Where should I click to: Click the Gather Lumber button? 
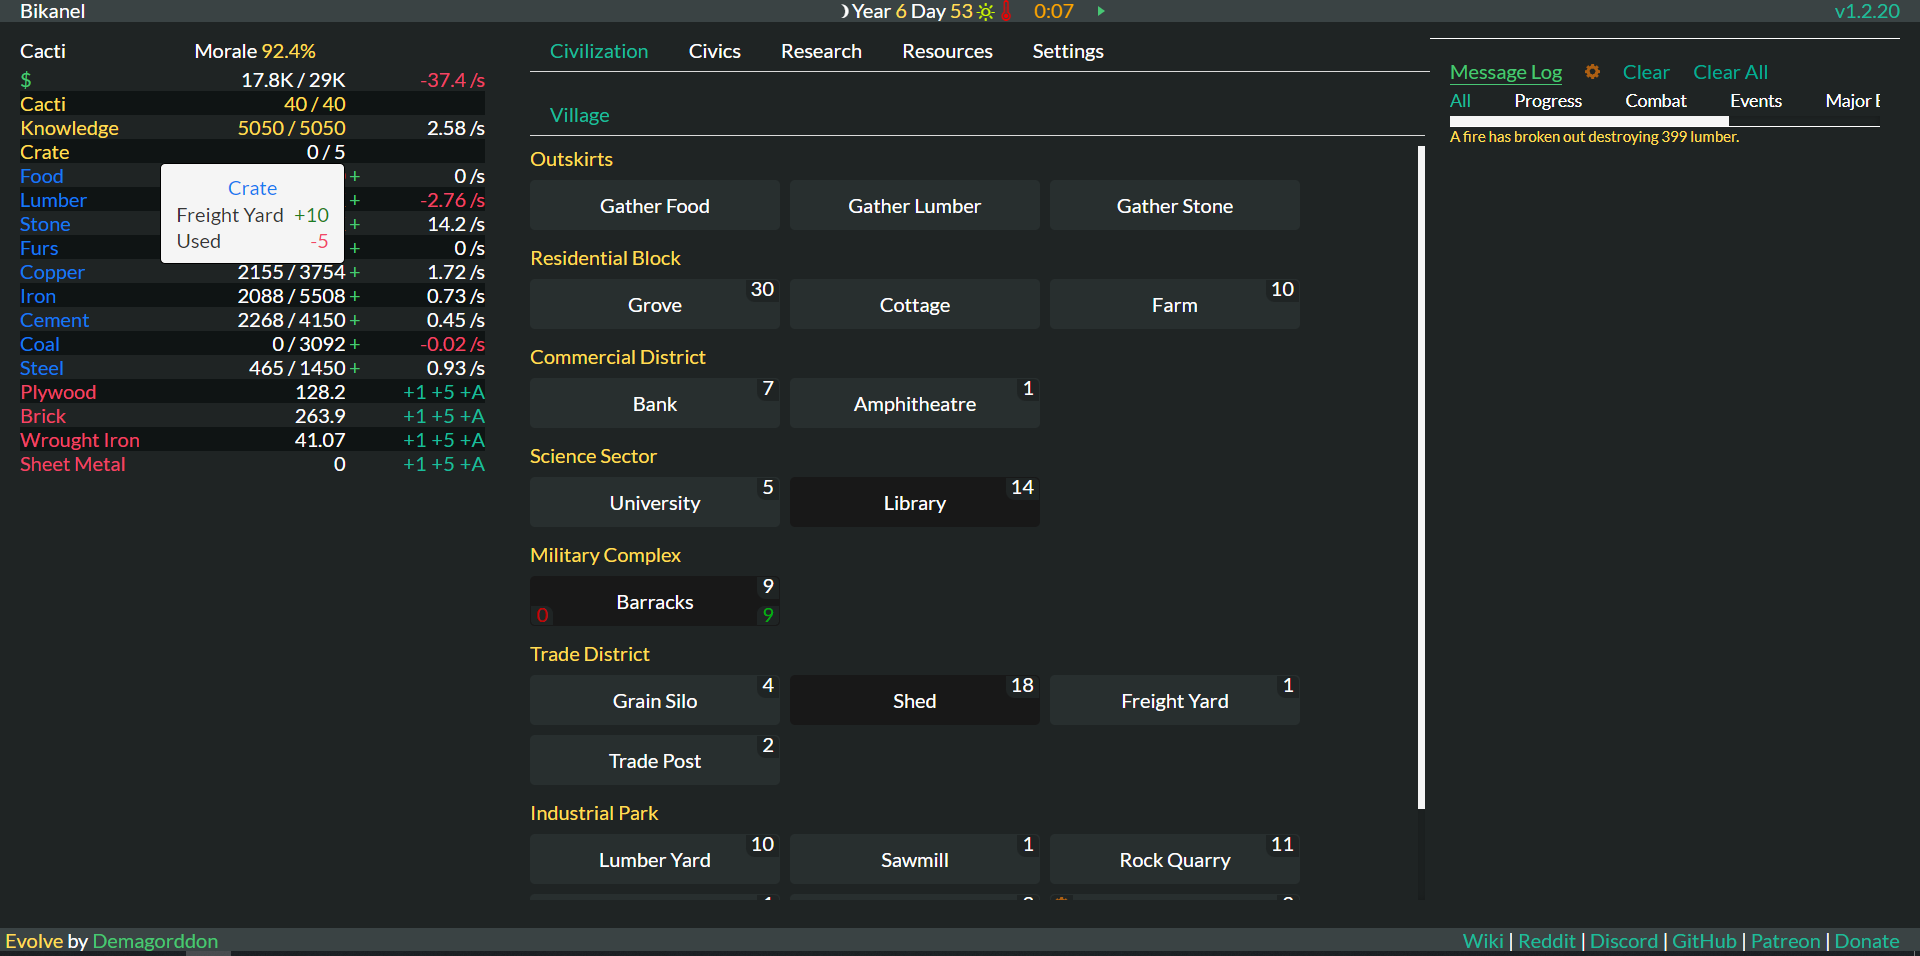tap(914, 206)
